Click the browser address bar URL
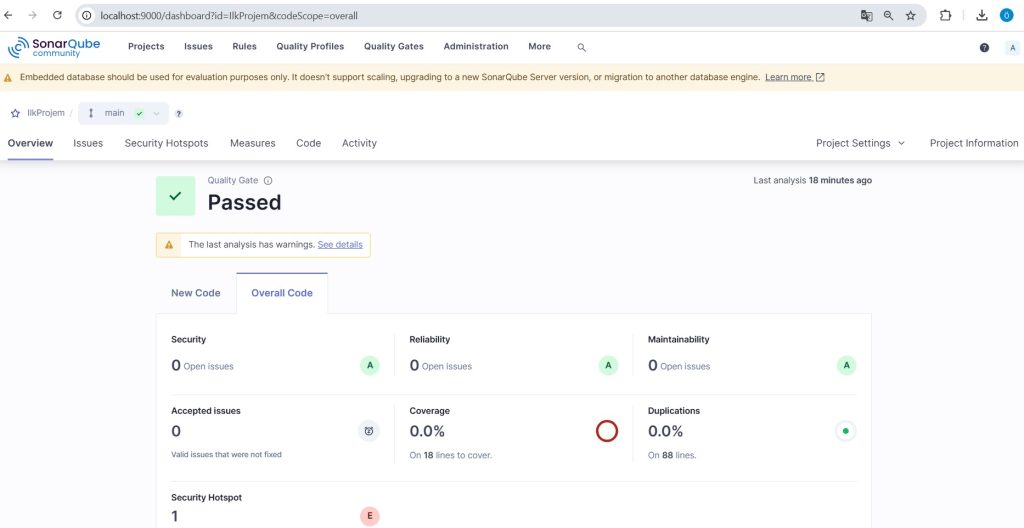This screenshot has width=1024, height=528. pyautogui.click(x=229, y=16)
